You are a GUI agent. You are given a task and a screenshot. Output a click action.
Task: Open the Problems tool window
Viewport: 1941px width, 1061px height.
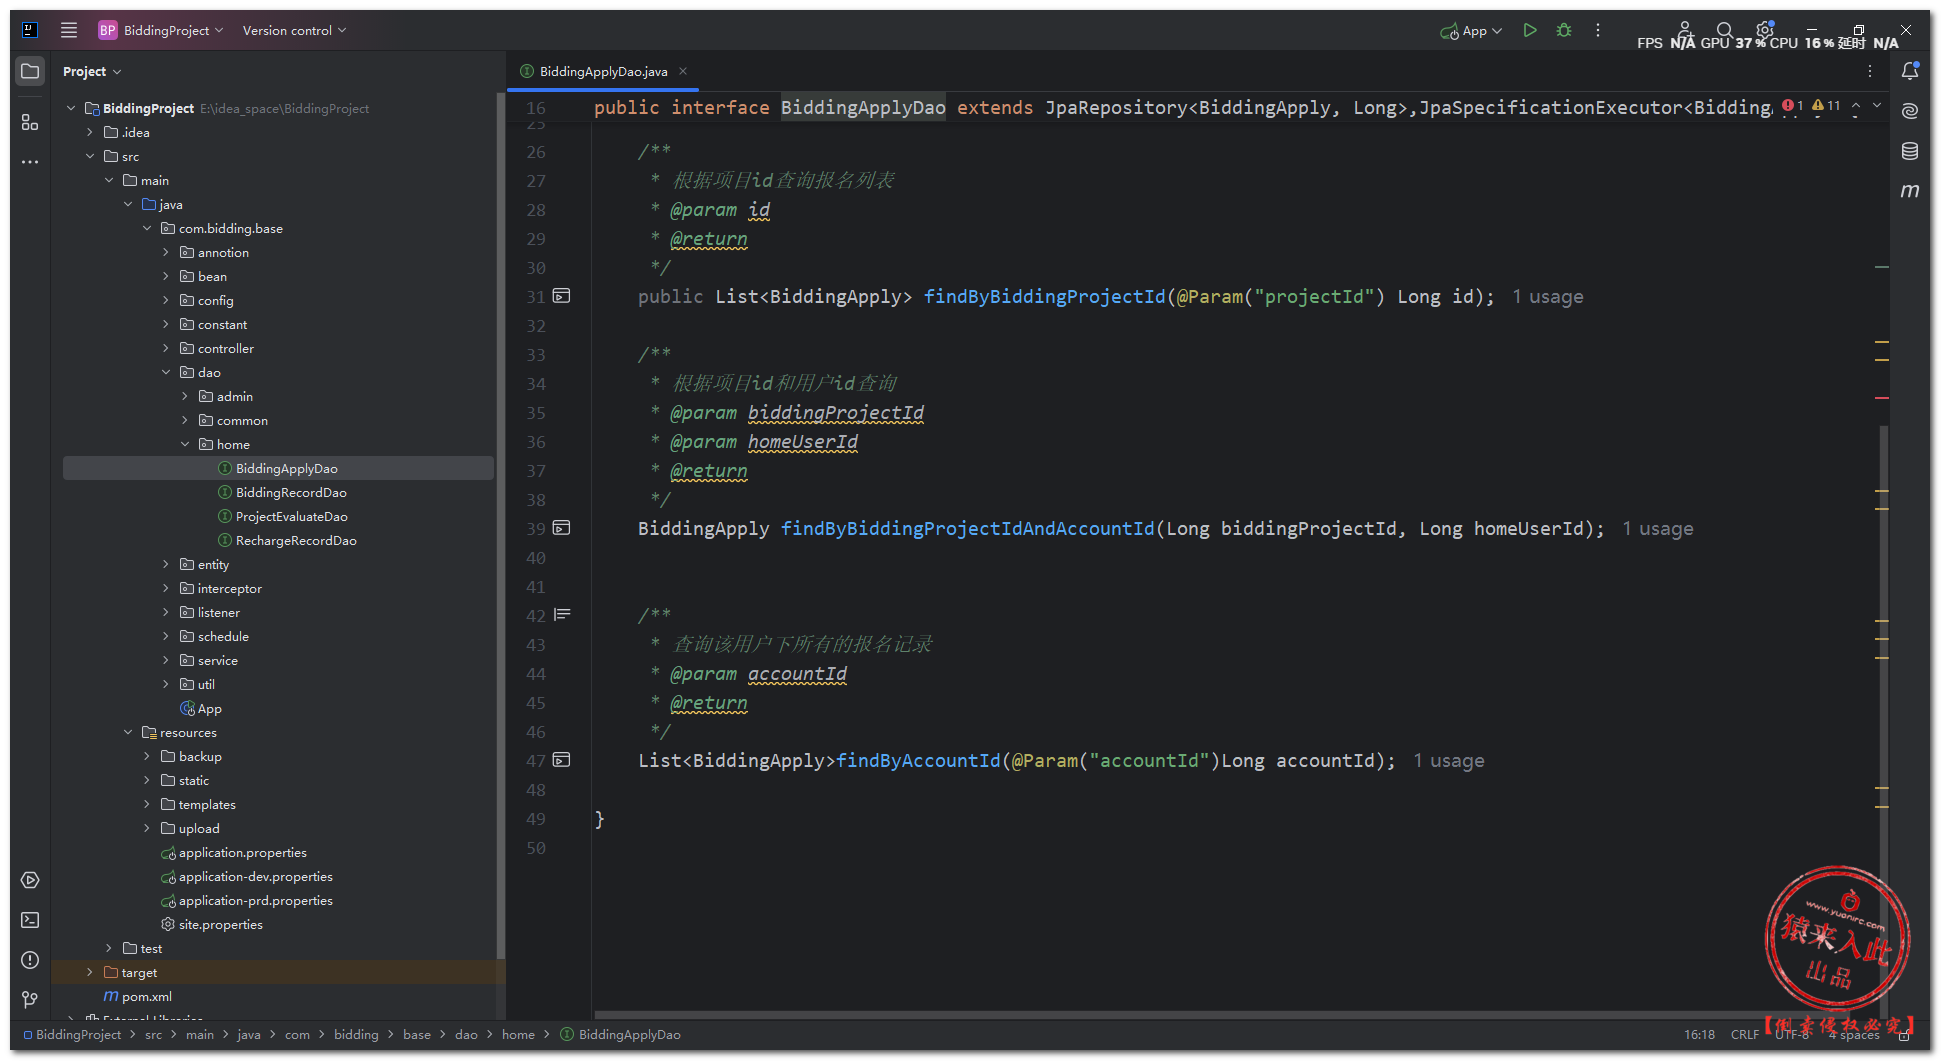point(30,960)
